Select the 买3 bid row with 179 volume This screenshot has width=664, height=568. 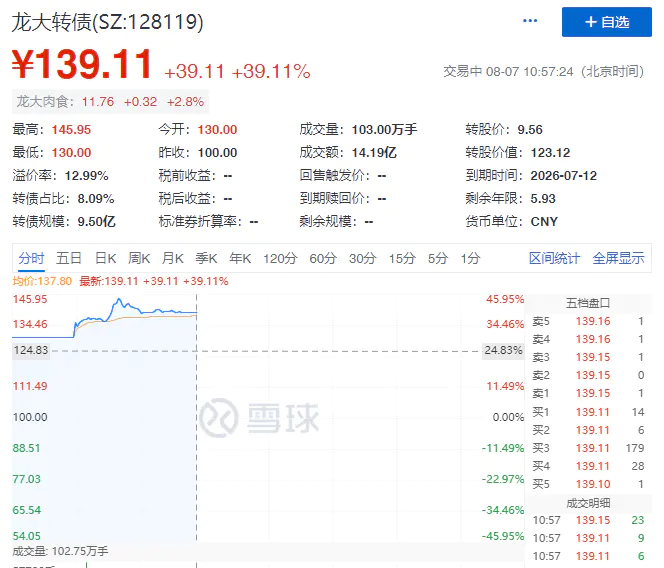(588, 448)
